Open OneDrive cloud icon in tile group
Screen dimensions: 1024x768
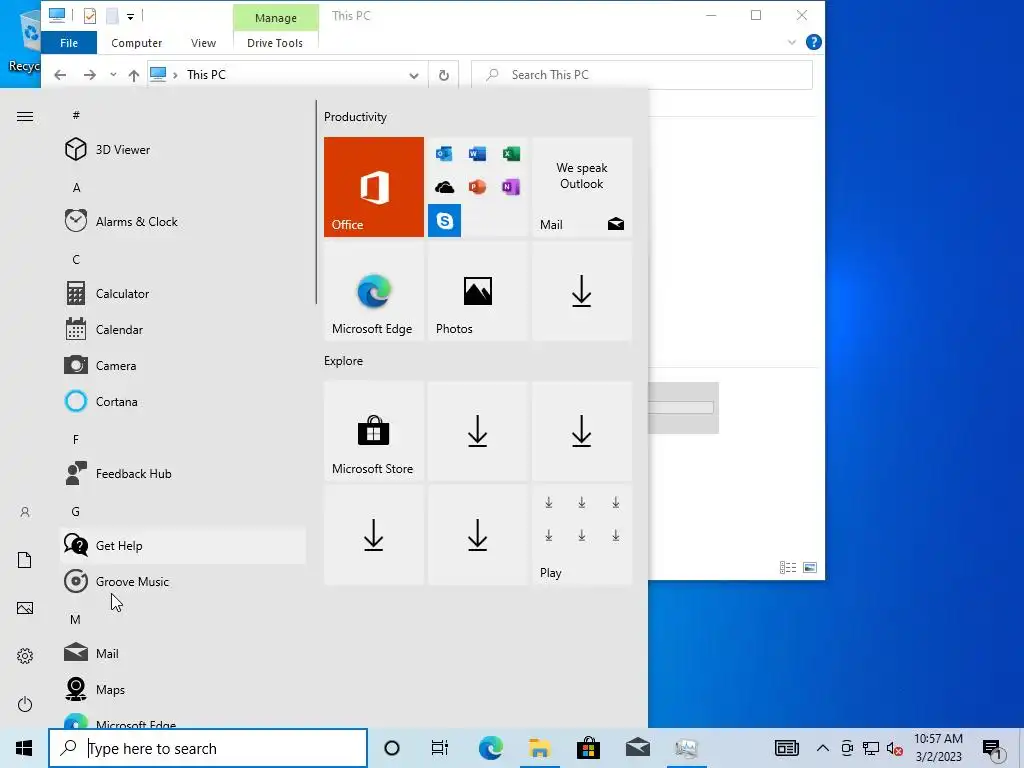click(x=444, y=187)
